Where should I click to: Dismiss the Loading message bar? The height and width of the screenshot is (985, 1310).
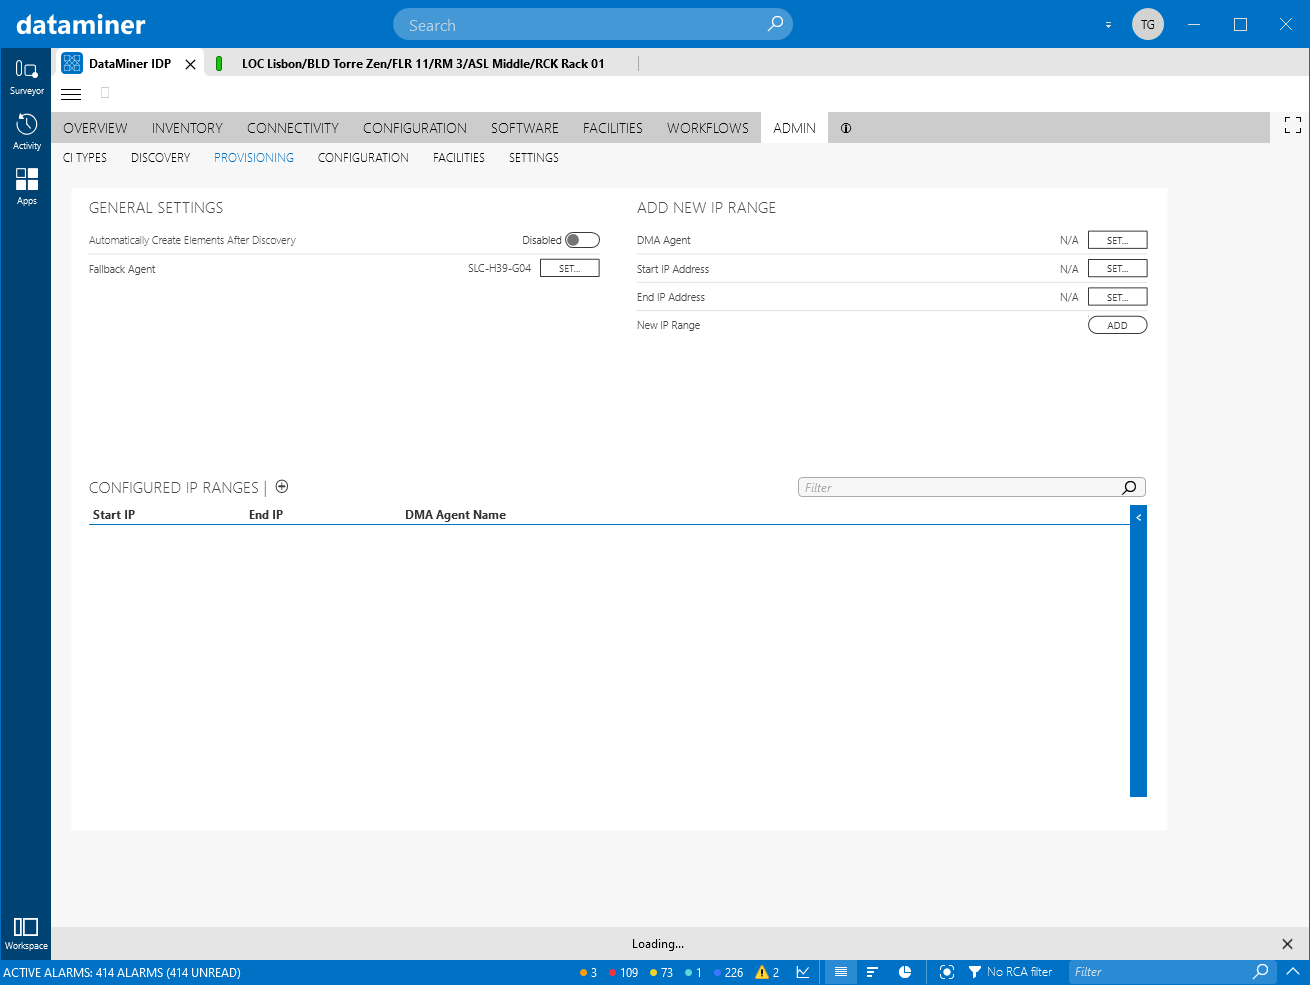pos(1287,944)
